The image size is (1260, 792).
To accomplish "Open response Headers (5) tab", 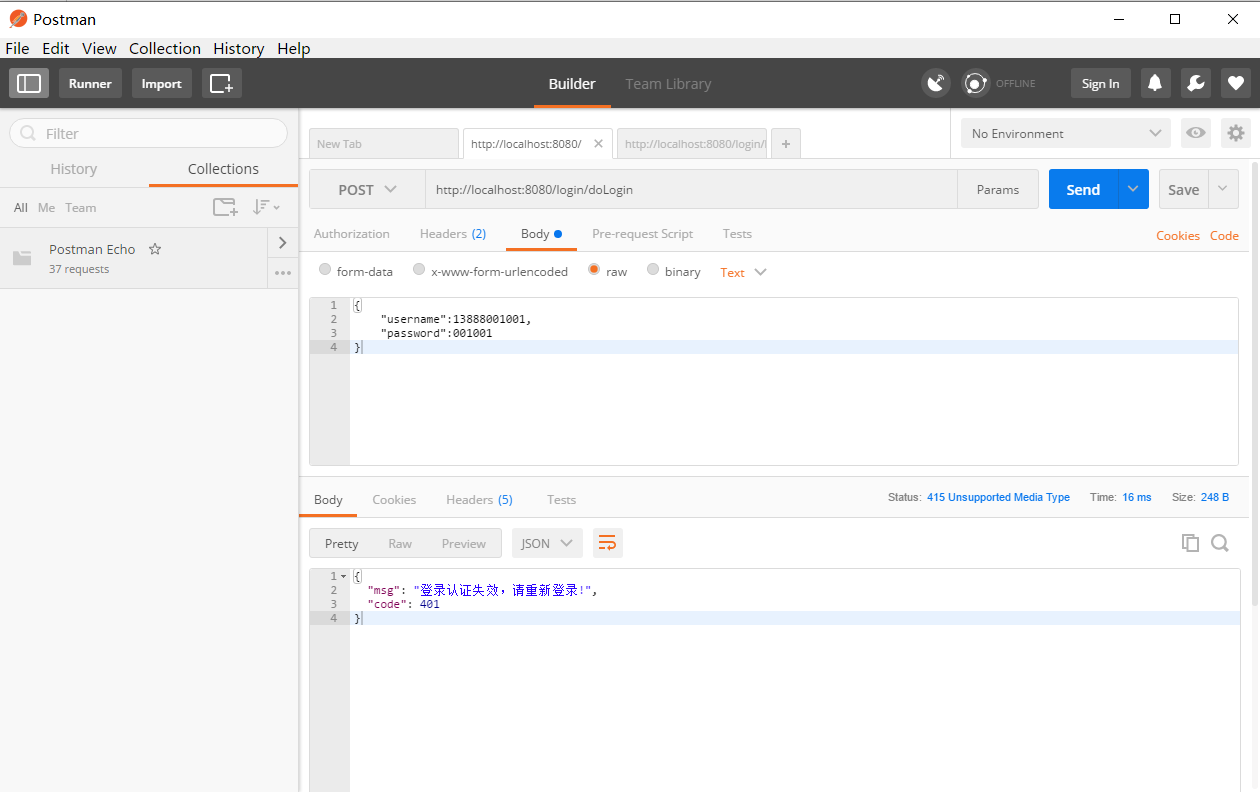I will point(479,499).
